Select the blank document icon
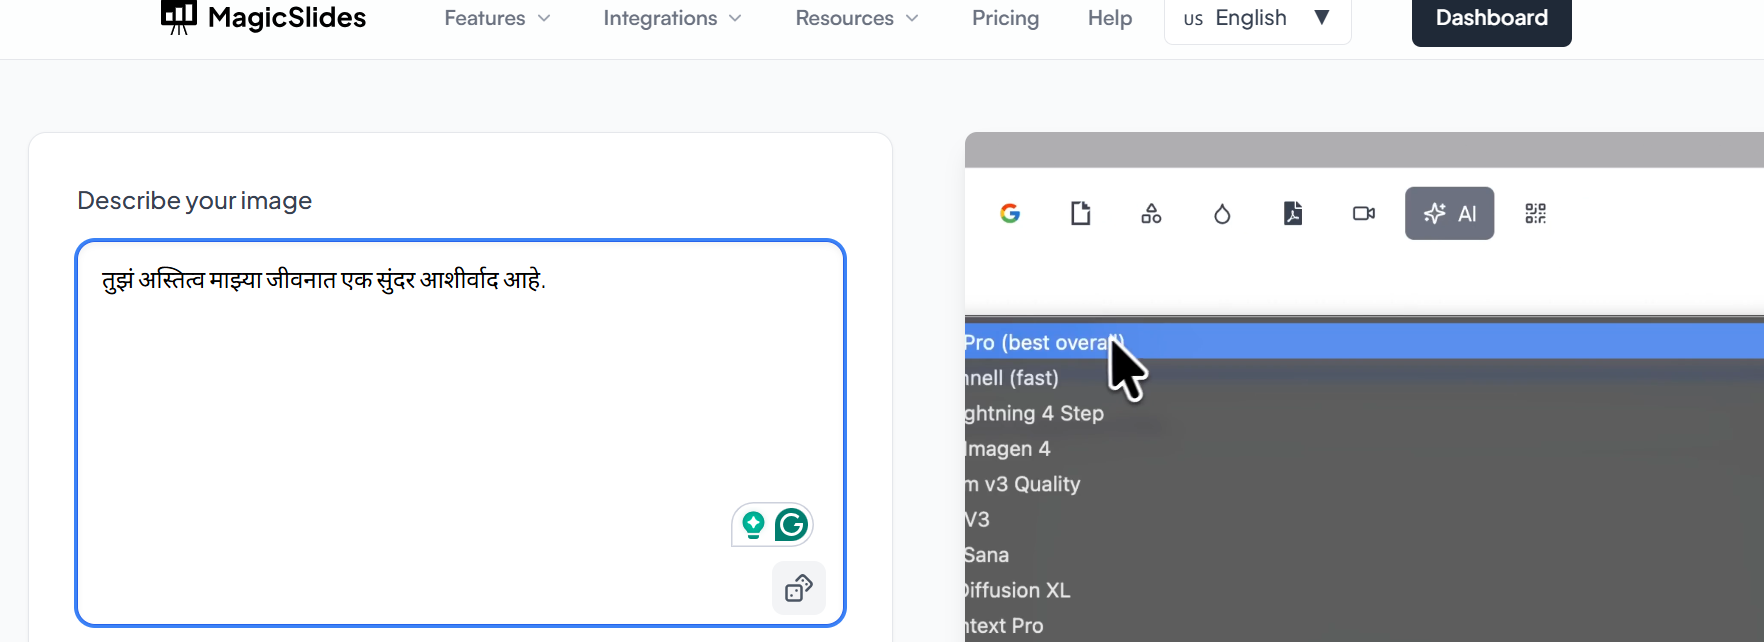The height and width of the screenshot is (642, 1764). [x=1080, y=213]
